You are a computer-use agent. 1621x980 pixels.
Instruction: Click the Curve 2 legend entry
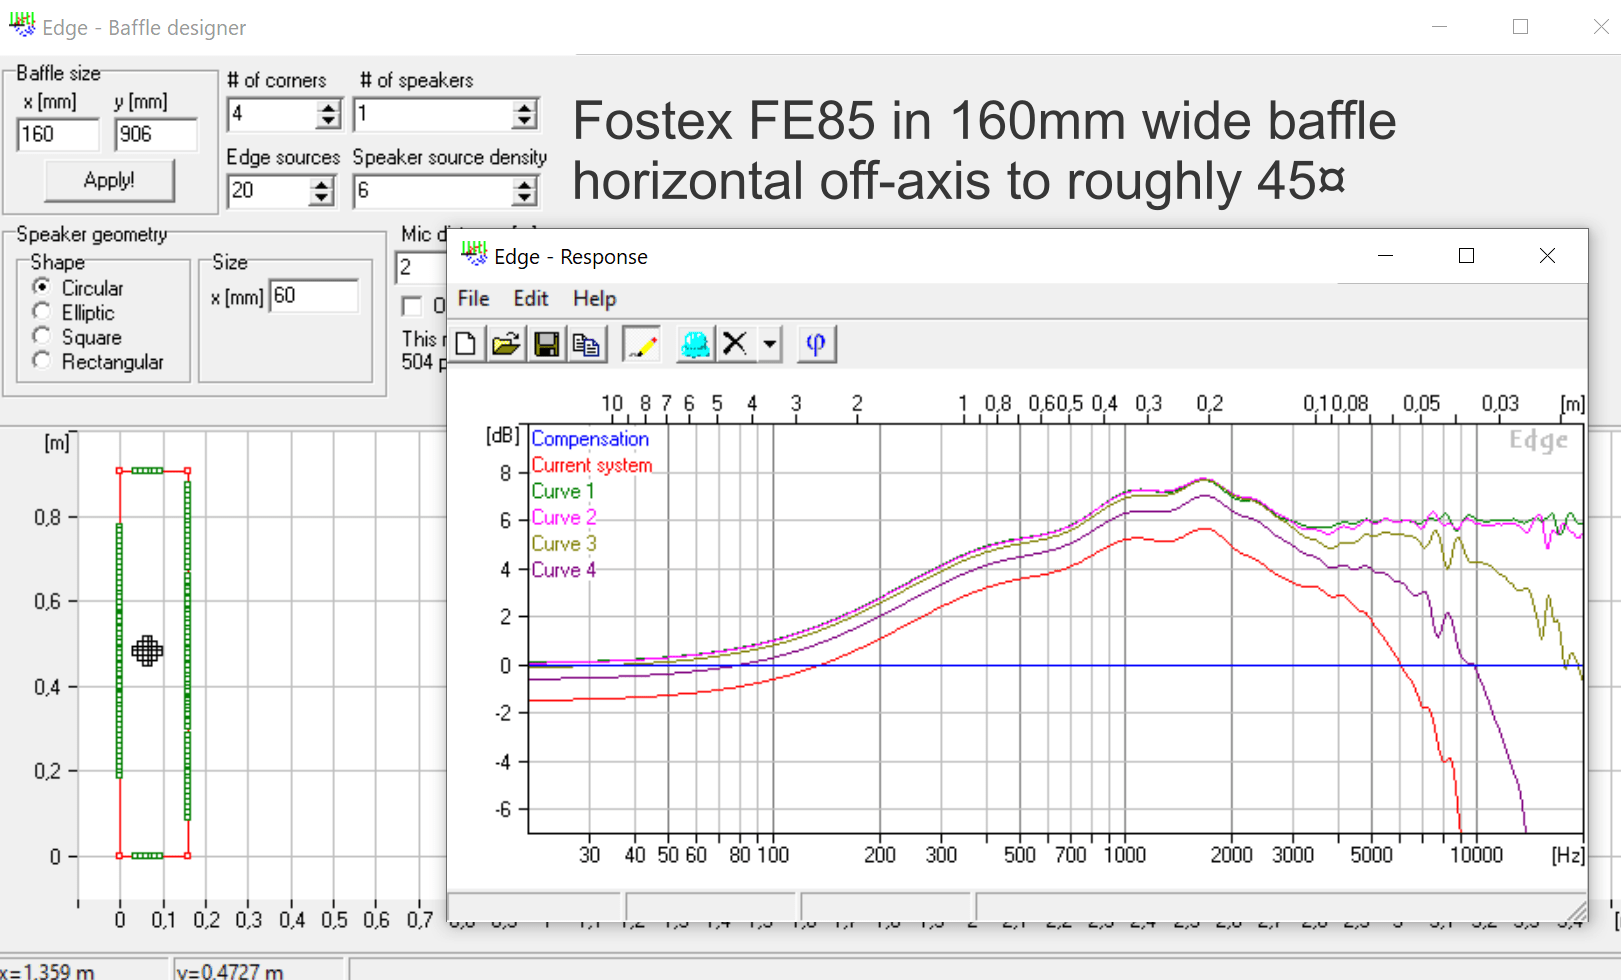tap(564, 517)
